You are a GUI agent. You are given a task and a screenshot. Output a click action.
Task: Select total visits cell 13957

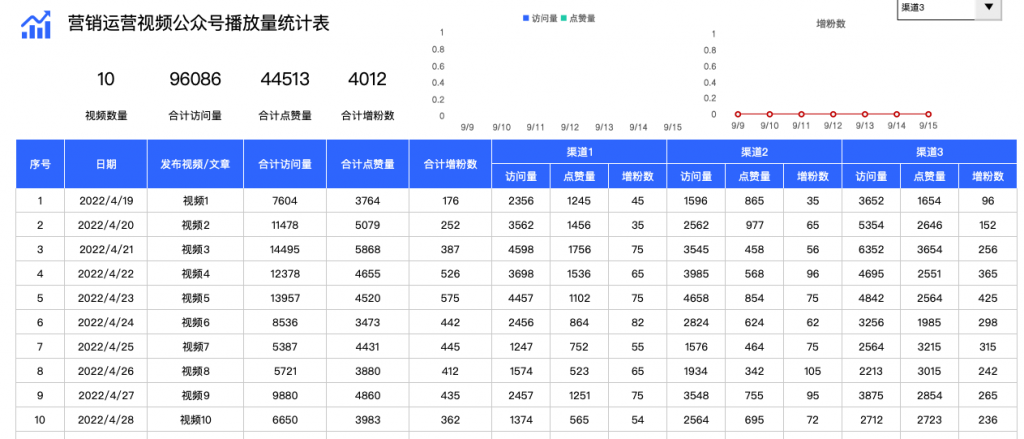tap(285, 298)
